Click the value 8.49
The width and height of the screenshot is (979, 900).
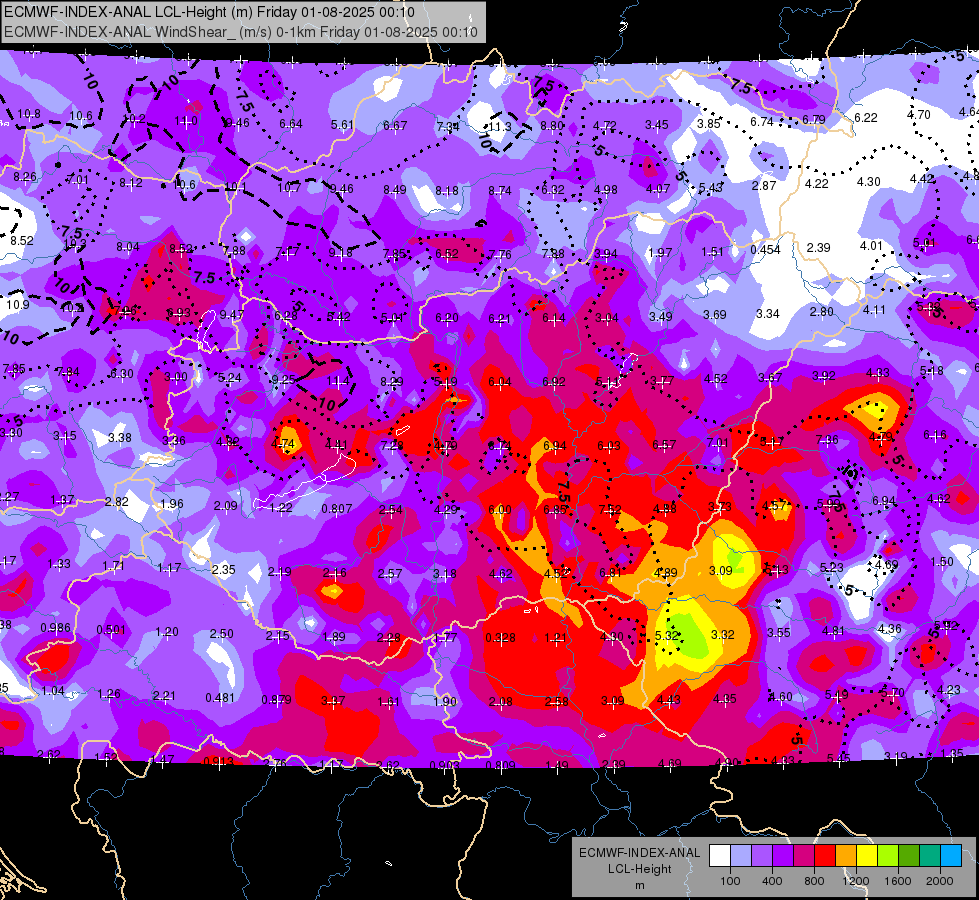[x=395, y=189]
